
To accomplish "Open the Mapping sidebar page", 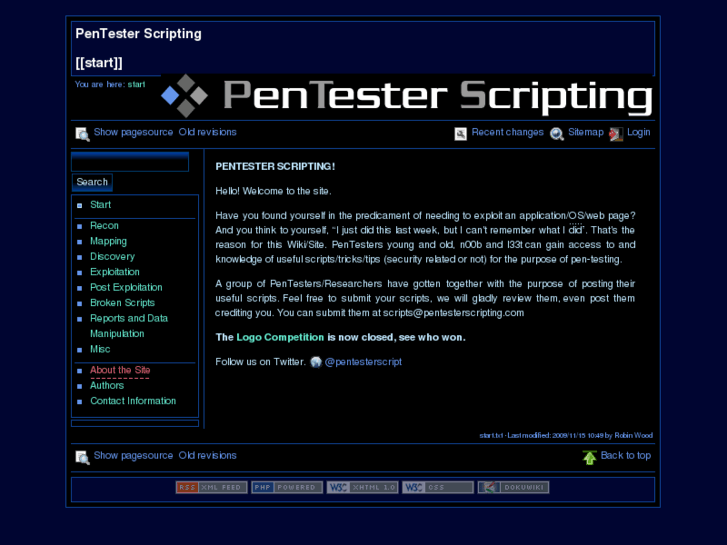I will point(108,241).
